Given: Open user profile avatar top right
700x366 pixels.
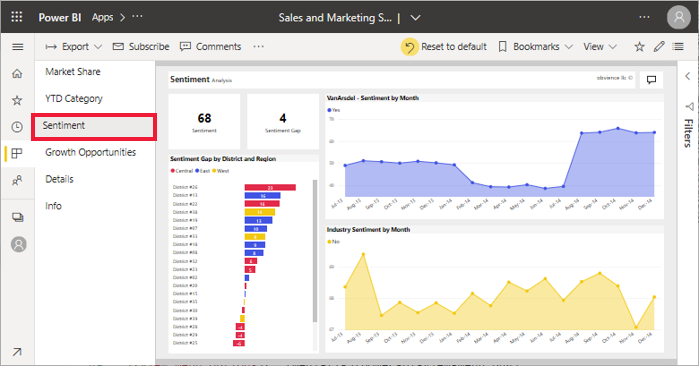Looking at the screenshot, I should 679,17.
